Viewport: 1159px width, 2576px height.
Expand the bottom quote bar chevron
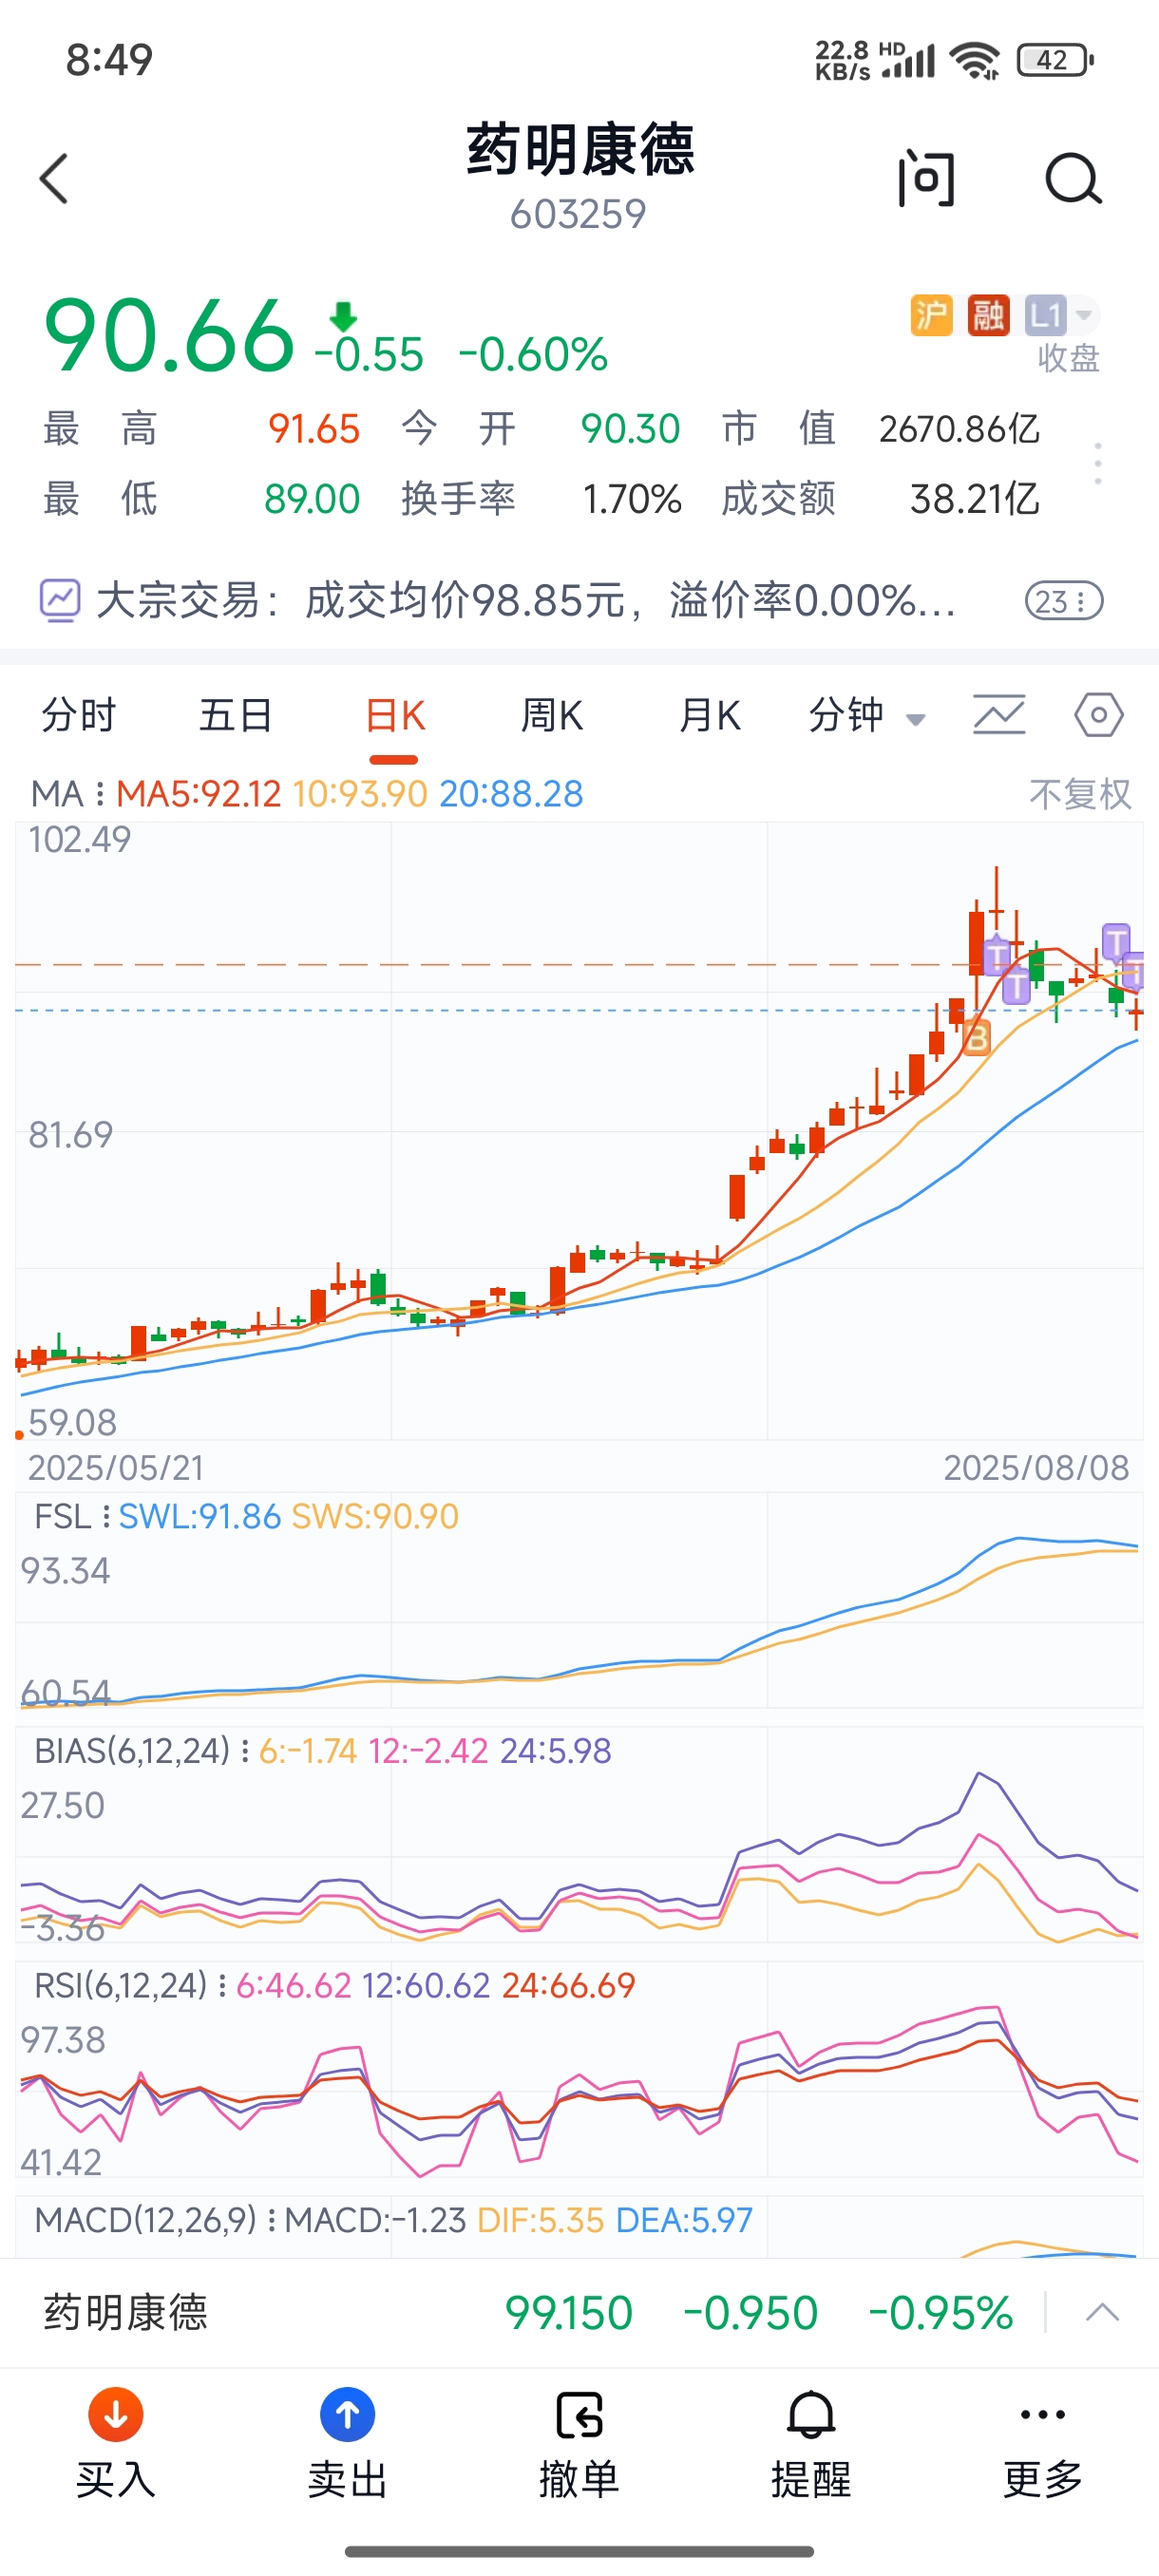click(x=1102, y=2312)
